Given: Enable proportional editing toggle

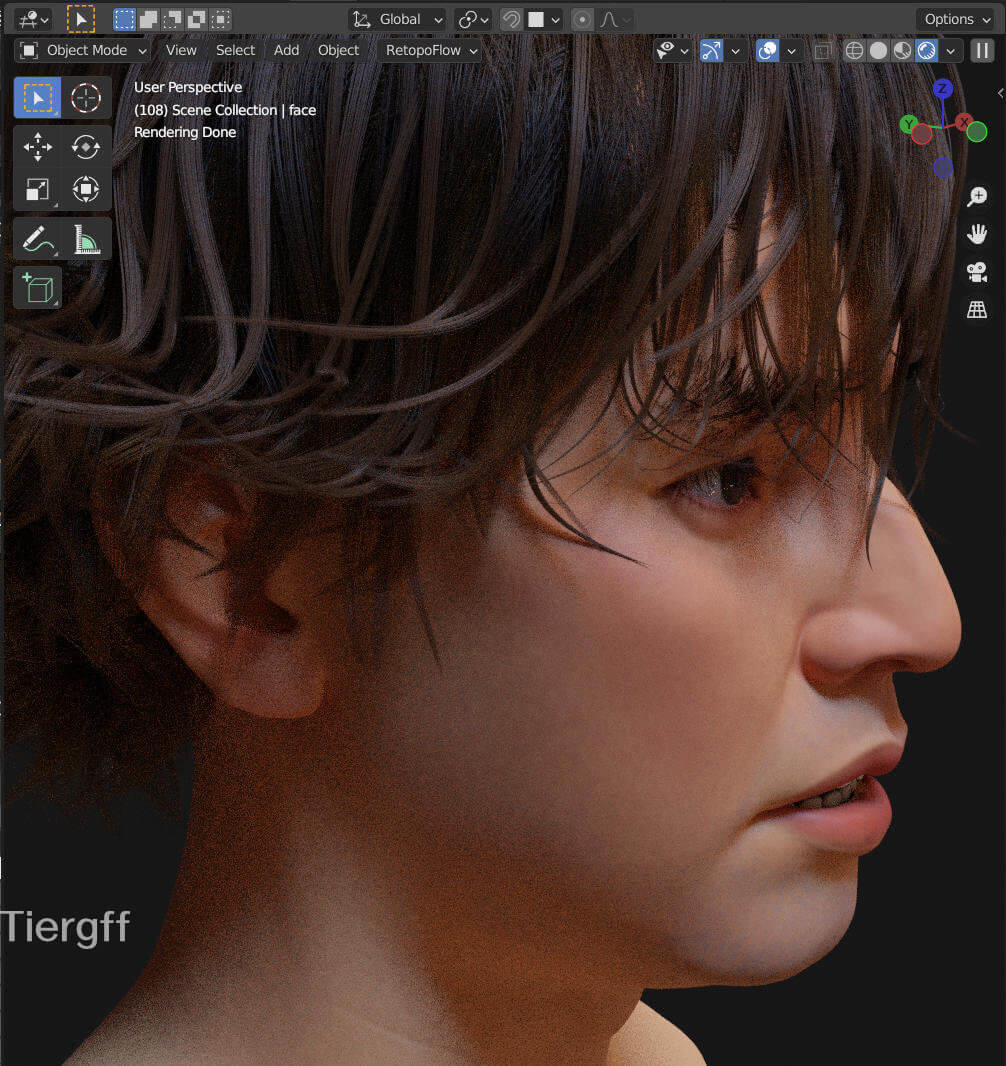Looking at the screenshot, I should click(582, 19).
